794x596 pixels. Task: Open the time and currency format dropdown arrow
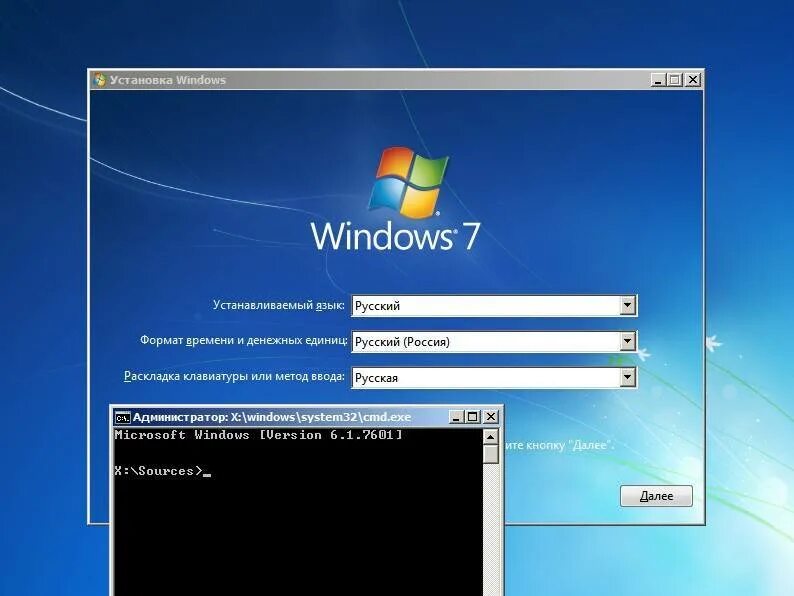(627, 341)
